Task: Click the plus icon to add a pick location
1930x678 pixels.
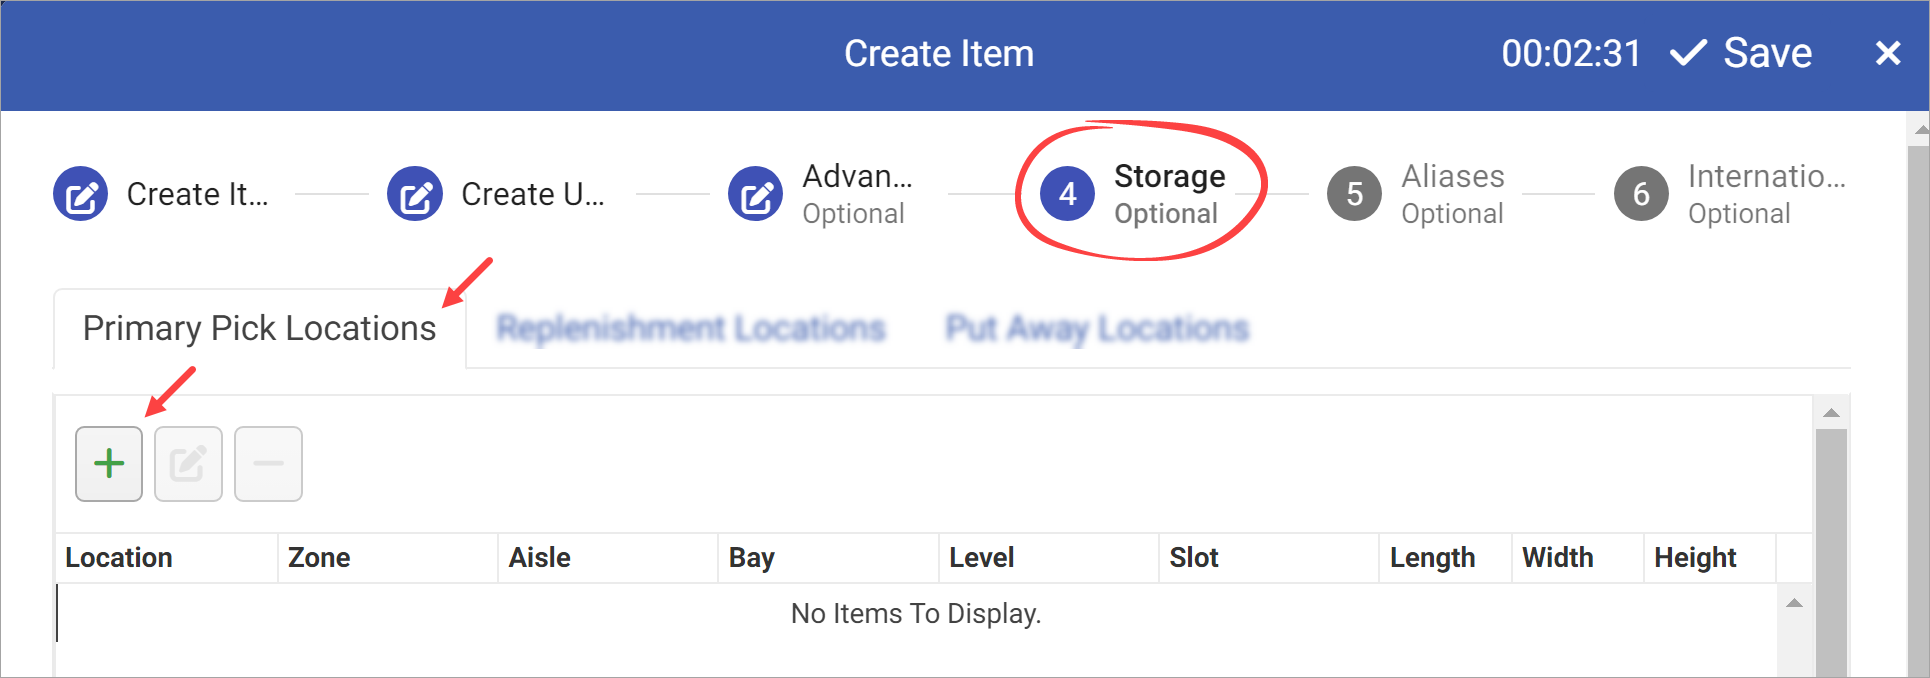Action: [108, 462]
